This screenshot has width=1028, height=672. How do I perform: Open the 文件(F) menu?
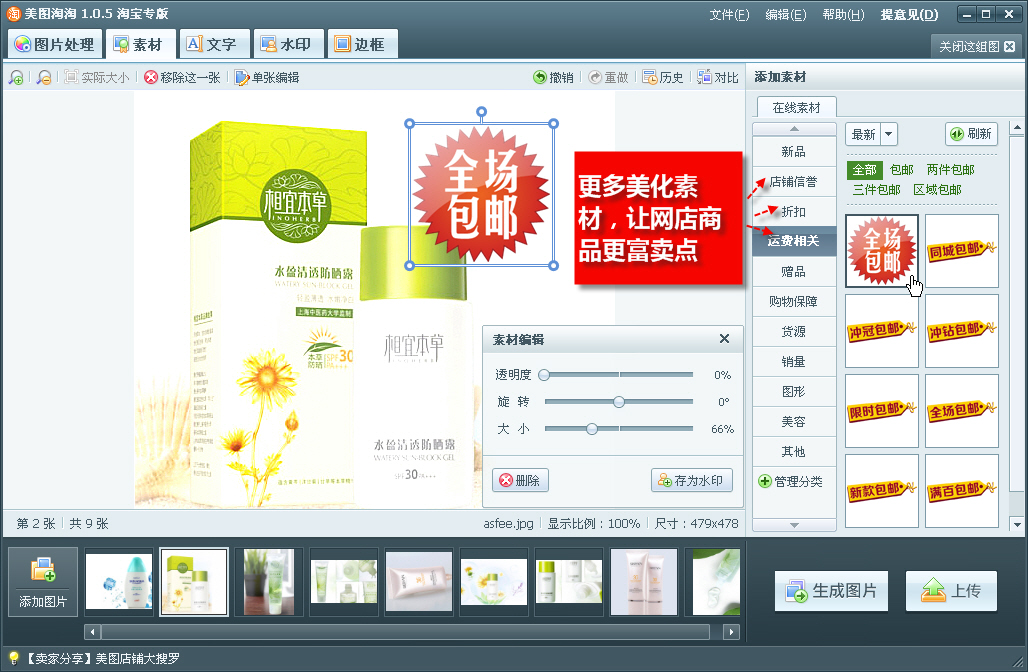click(729, 14)
